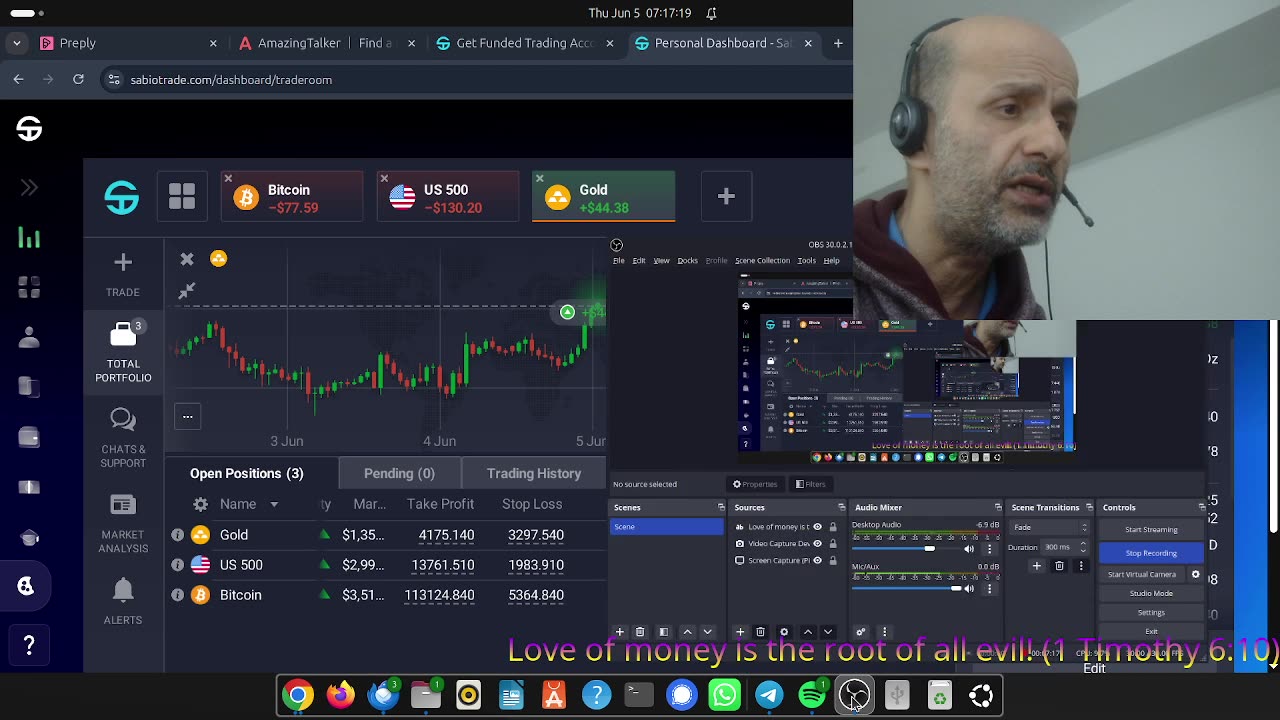This screenshot has height=720, width=1280.
Task: Mute Mic/Aux in OBS mixer
Action: click(x=968, y=589)
